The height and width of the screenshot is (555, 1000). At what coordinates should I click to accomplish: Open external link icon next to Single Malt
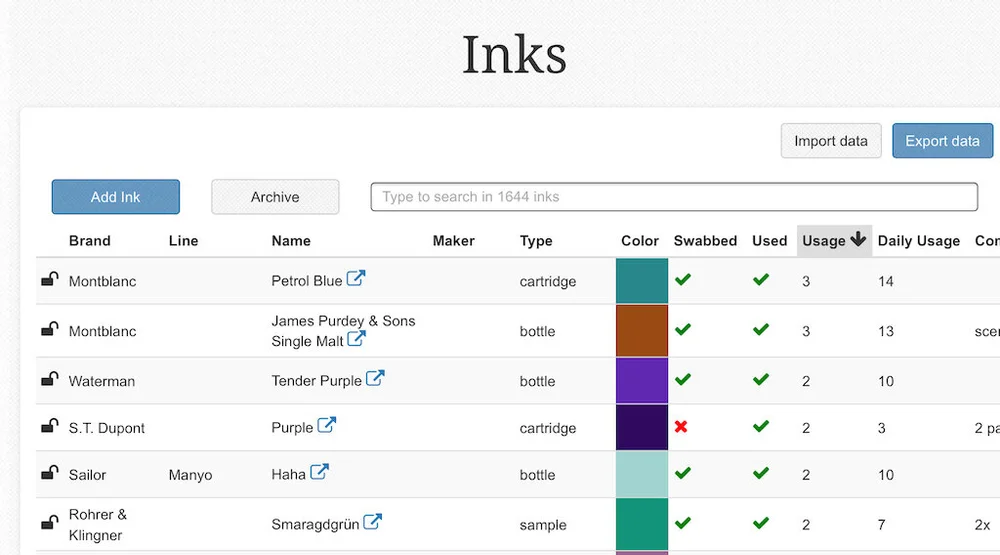357,338
